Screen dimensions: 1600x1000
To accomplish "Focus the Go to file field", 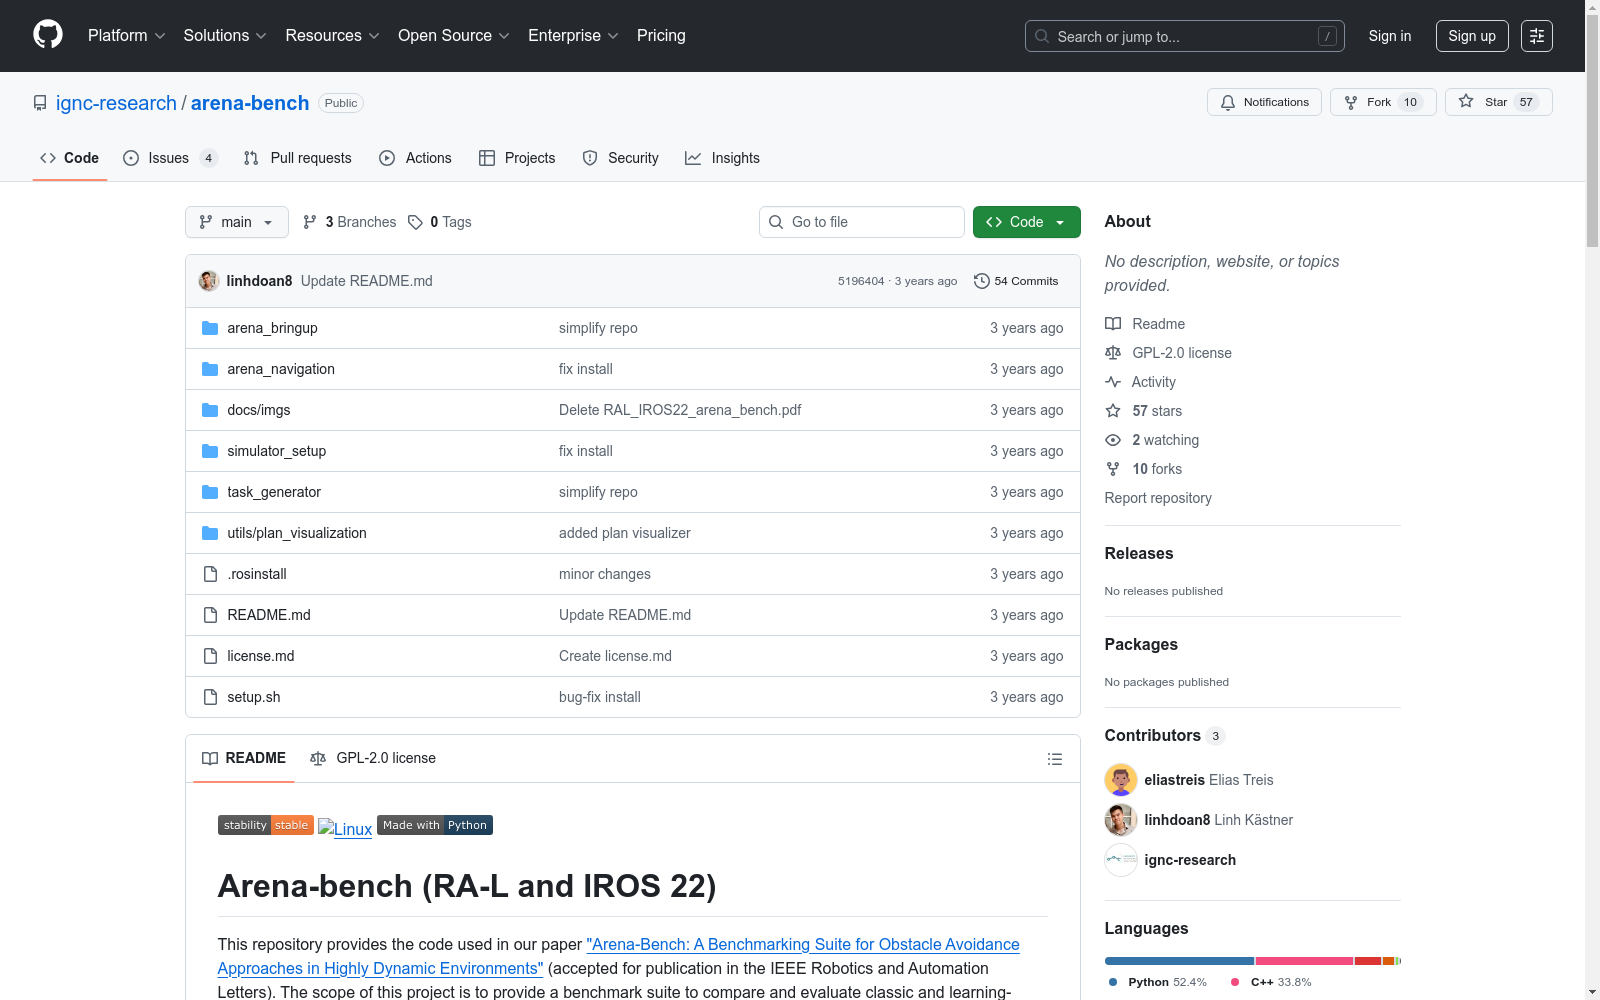I will [862, 222].
